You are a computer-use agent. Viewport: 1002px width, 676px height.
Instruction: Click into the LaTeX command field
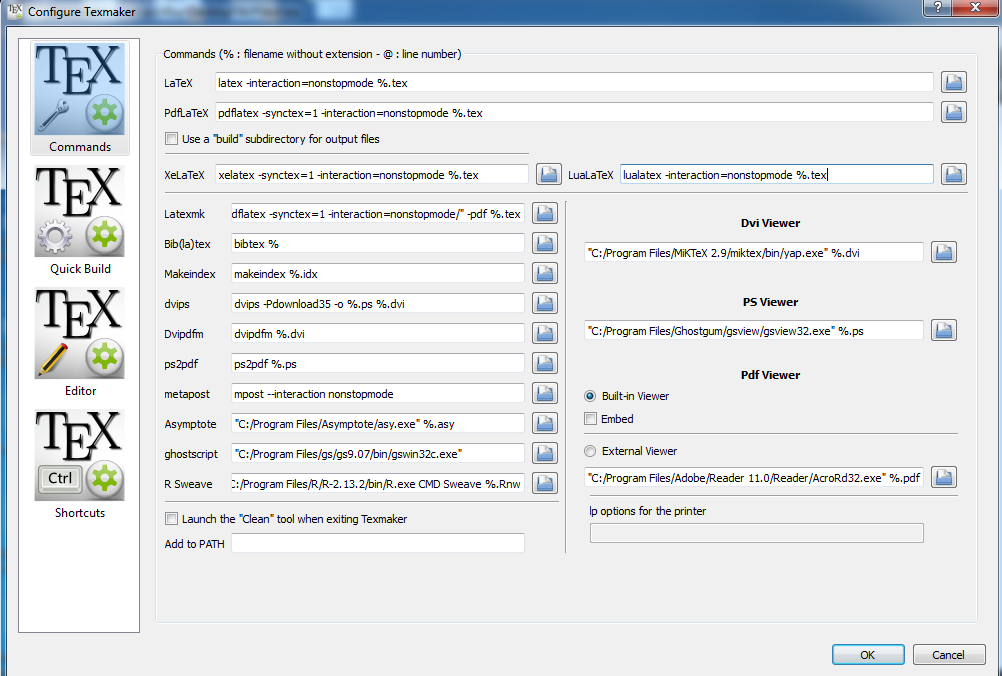574,82
